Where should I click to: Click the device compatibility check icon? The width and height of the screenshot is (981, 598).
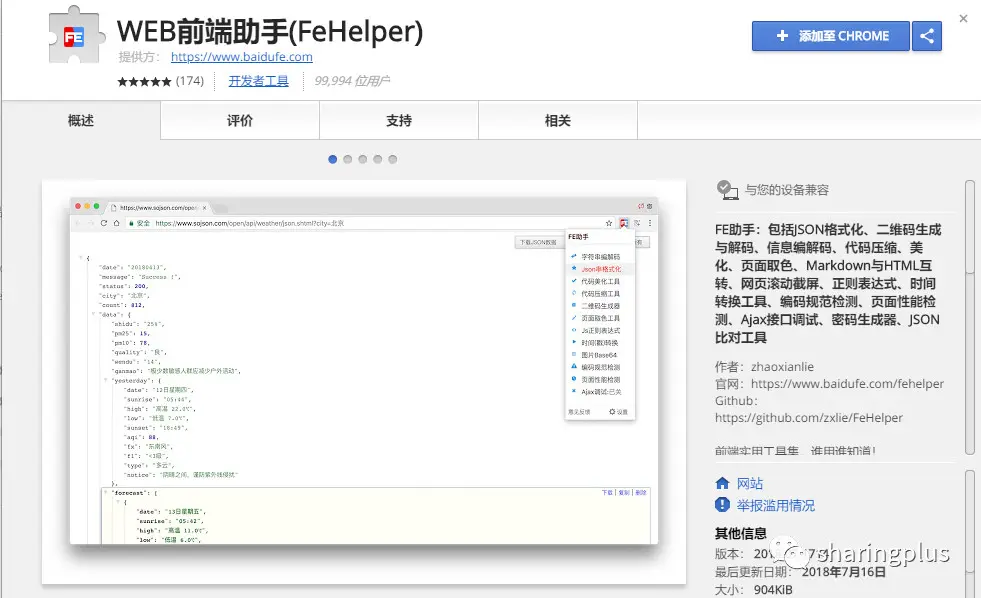point(727,190)
